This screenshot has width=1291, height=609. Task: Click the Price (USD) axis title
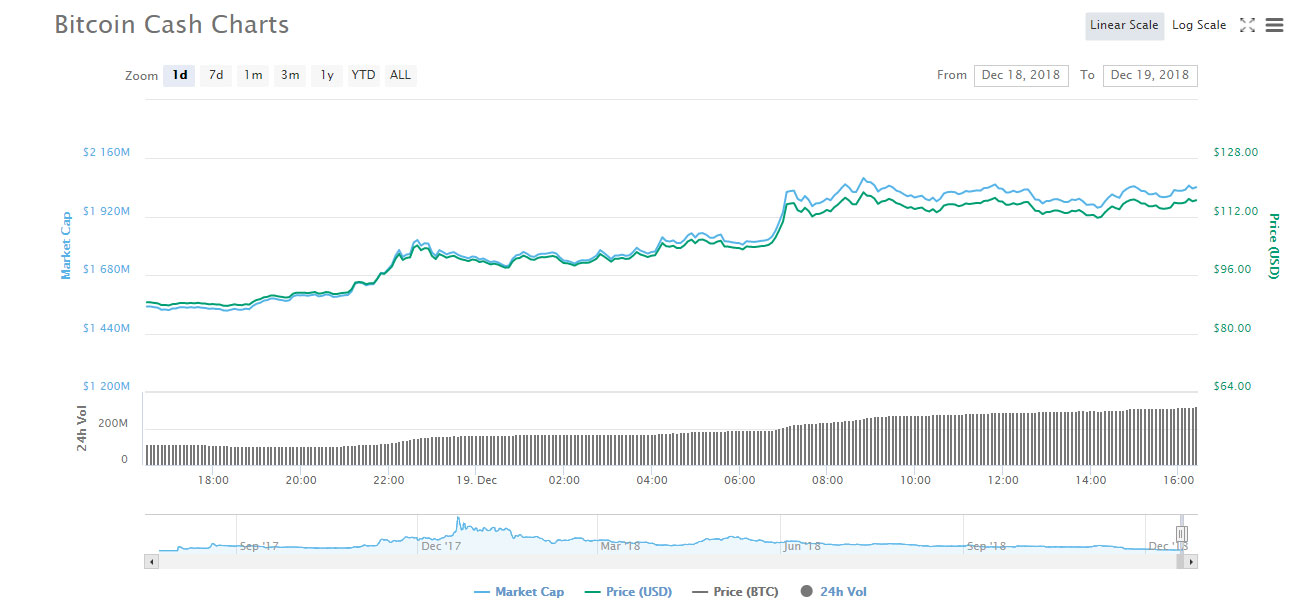click(1274, 246)
